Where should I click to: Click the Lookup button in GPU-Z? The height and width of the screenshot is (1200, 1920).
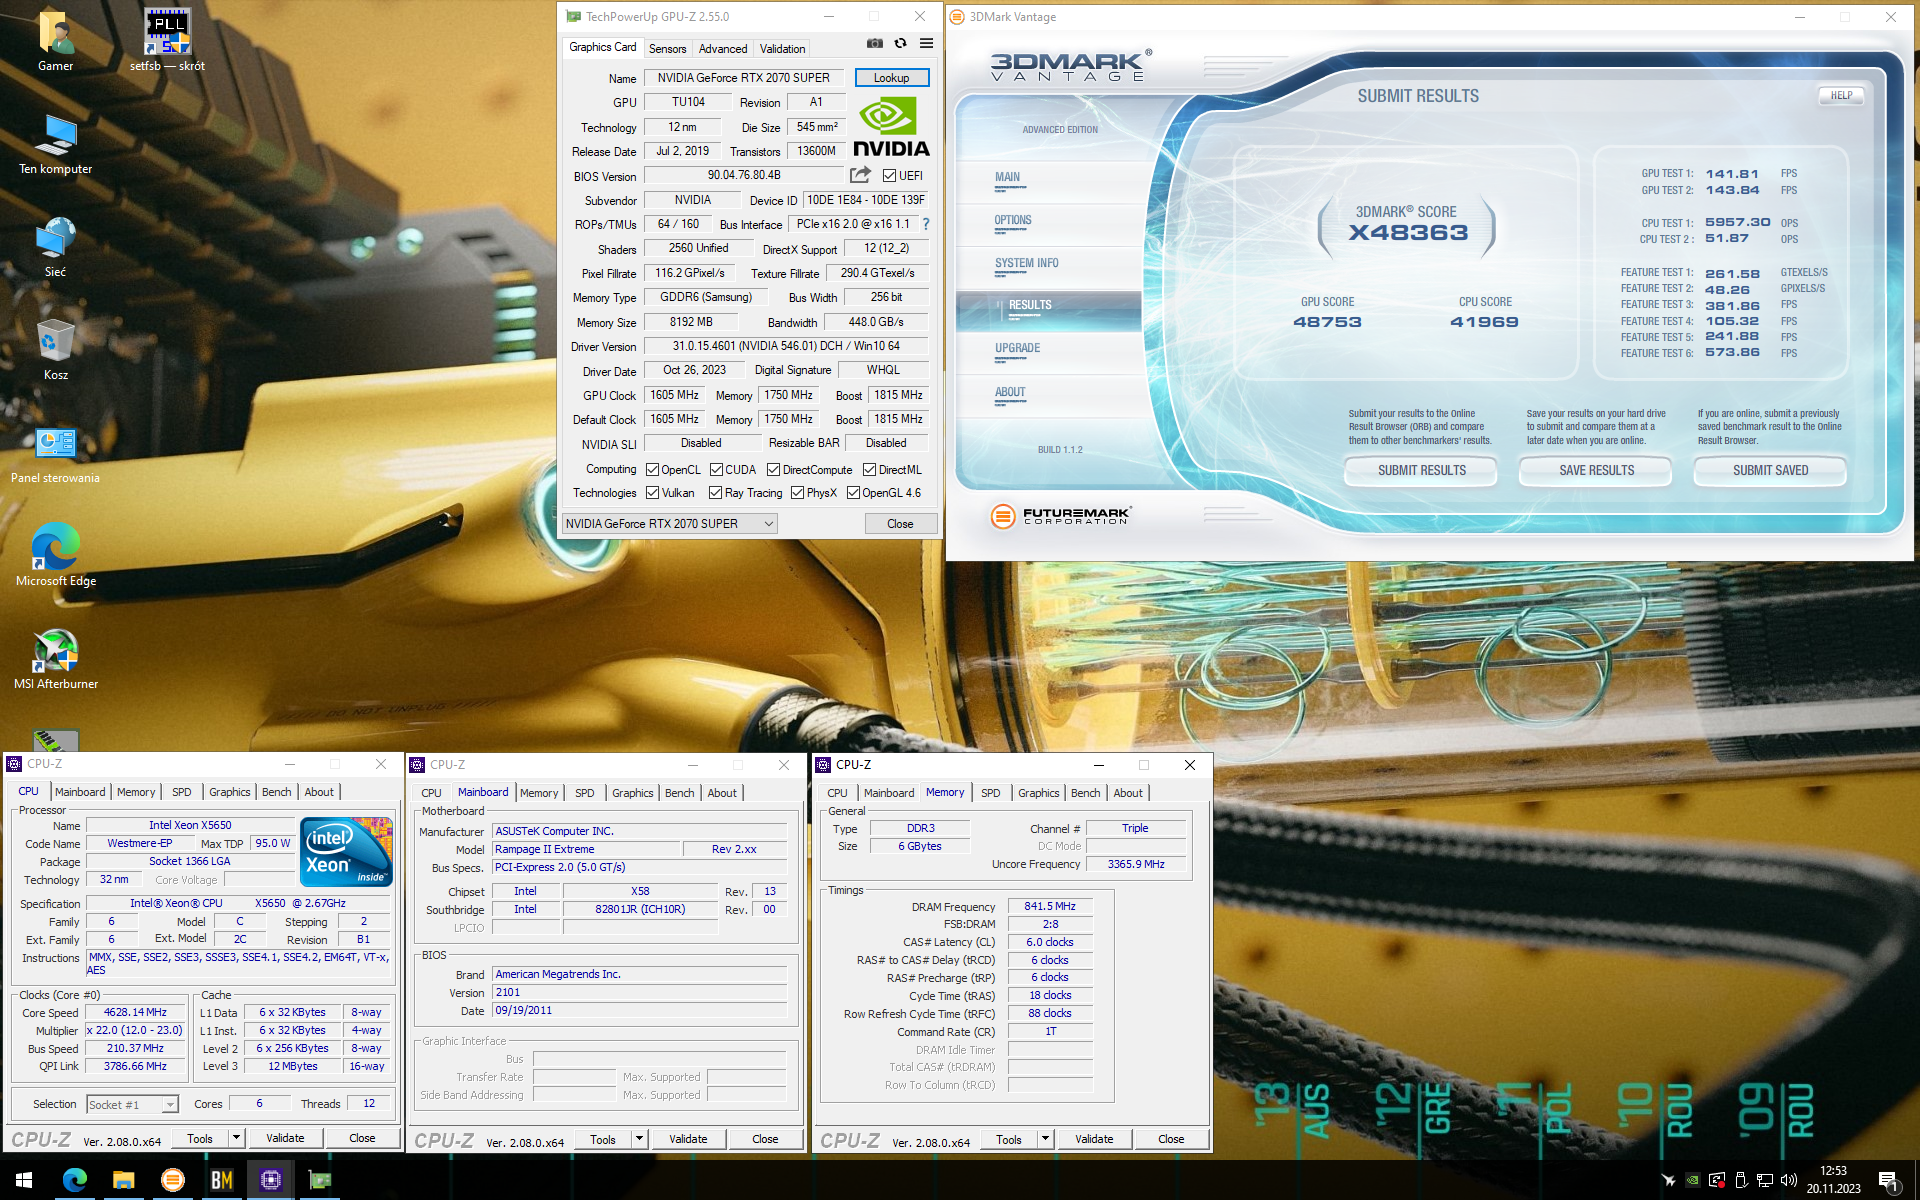tap(891, 78)
